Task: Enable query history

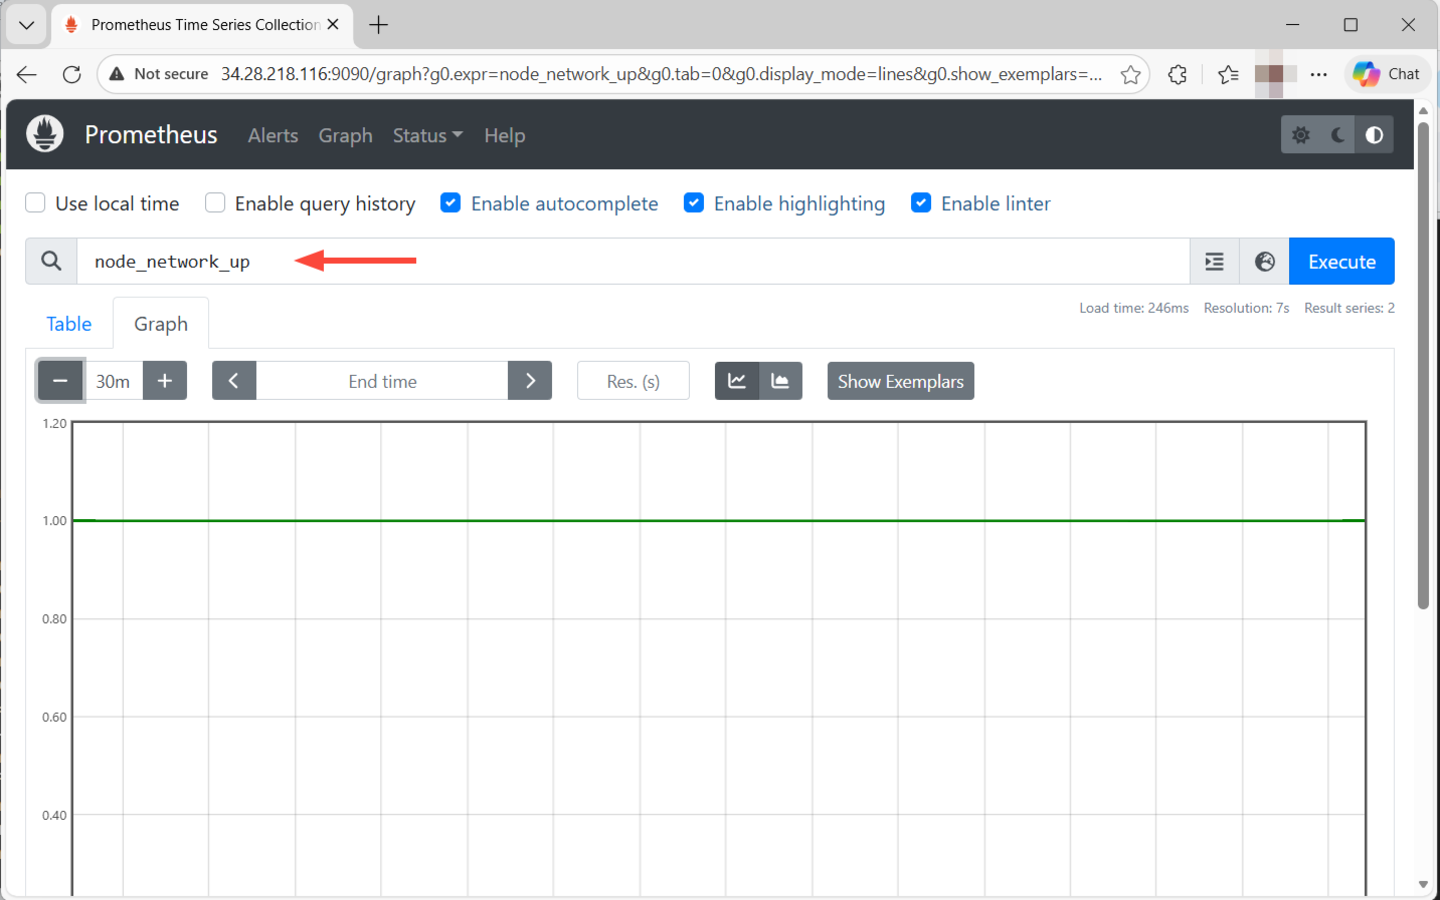Action: pyautogui.click(x=215, y=202)
